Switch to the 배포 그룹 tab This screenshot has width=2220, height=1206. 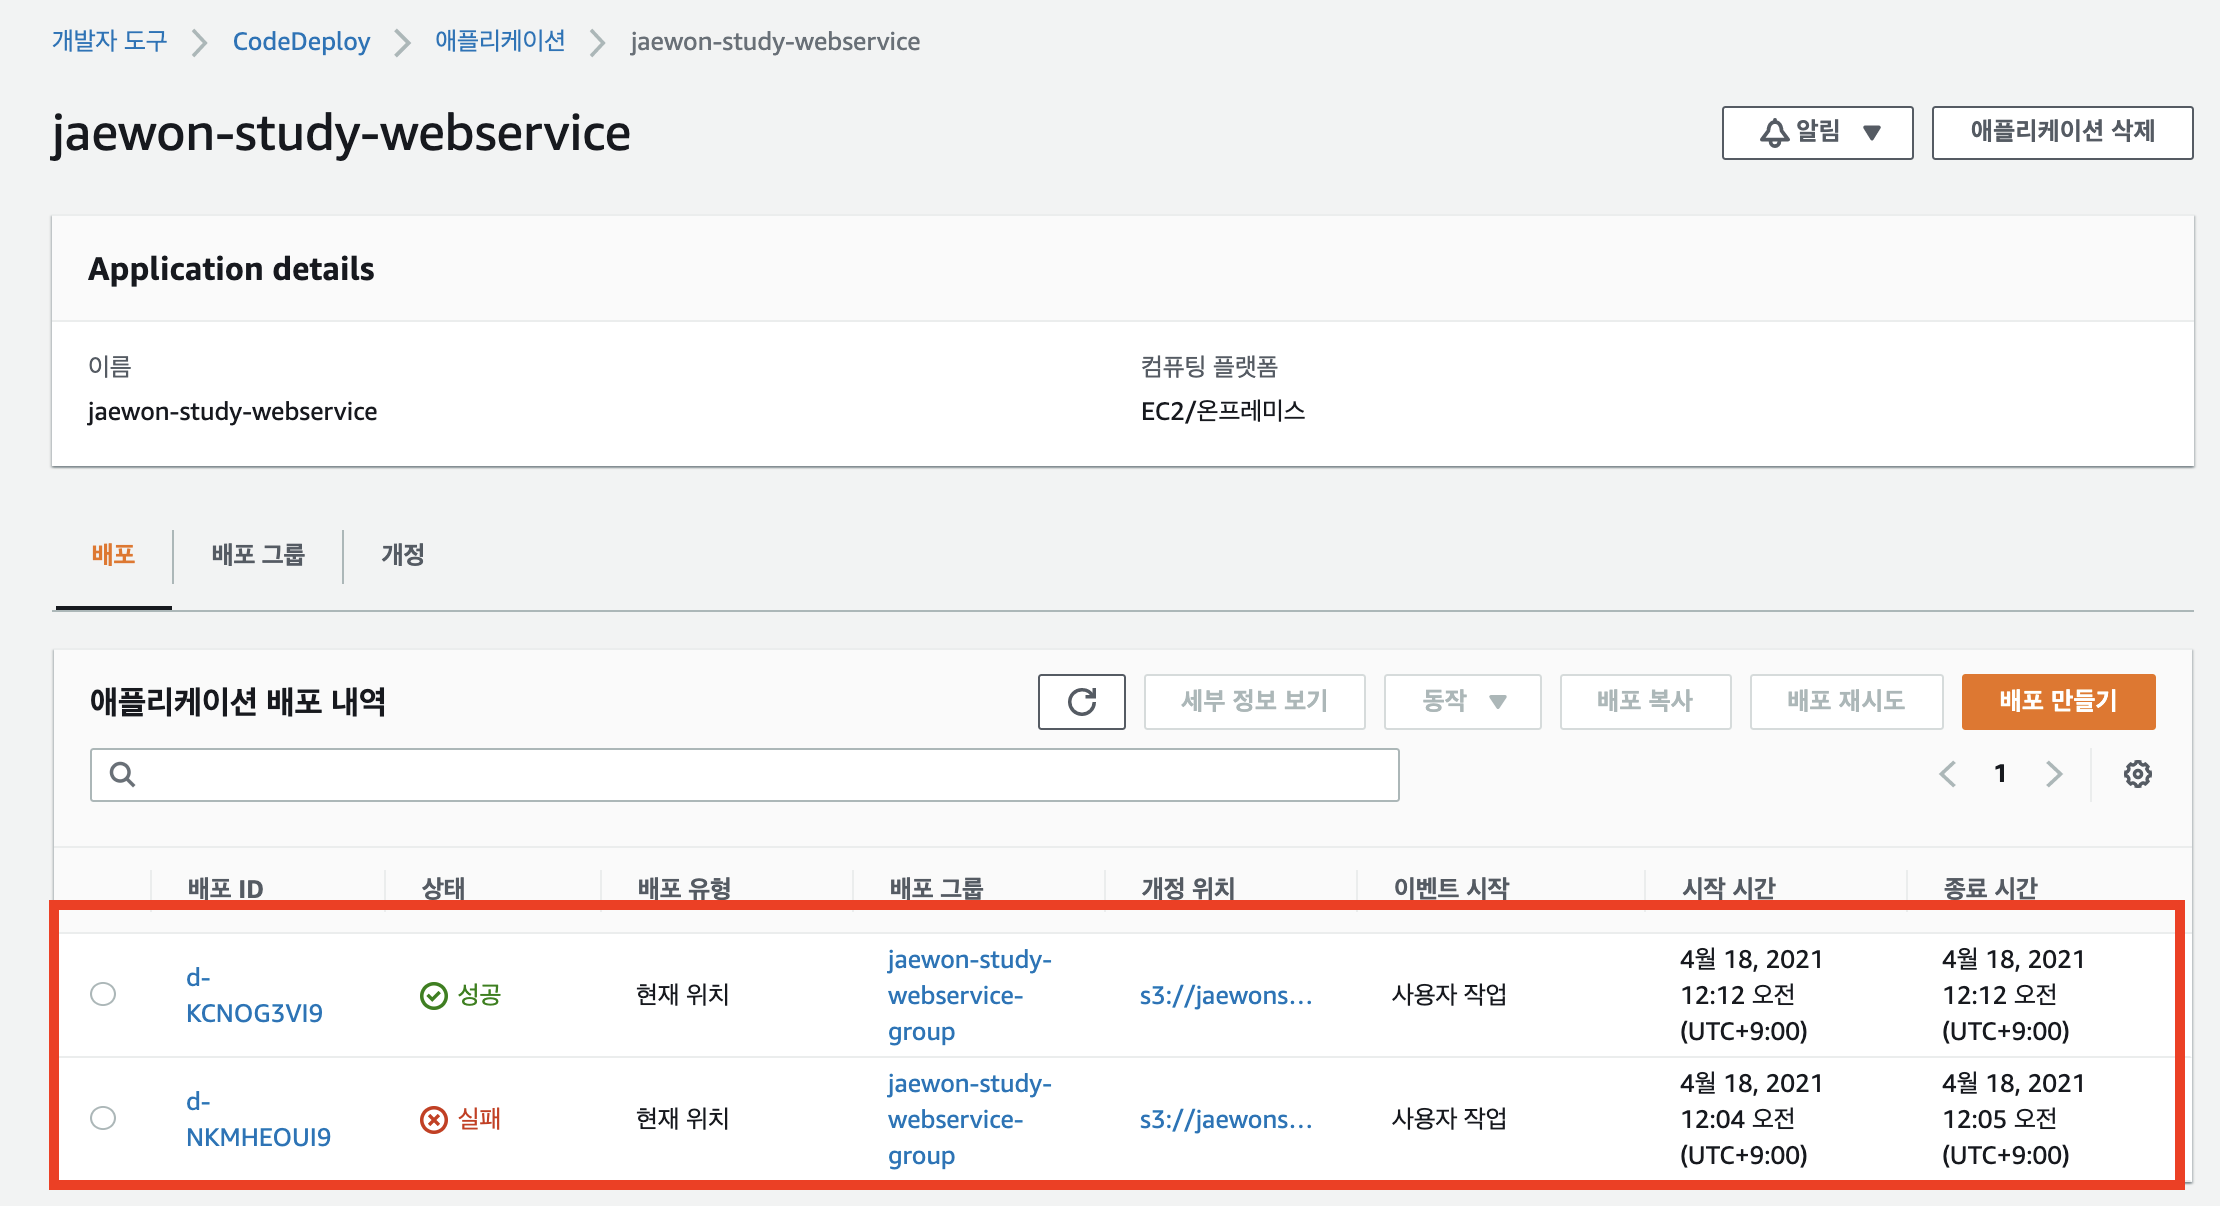tap(257, 555)
